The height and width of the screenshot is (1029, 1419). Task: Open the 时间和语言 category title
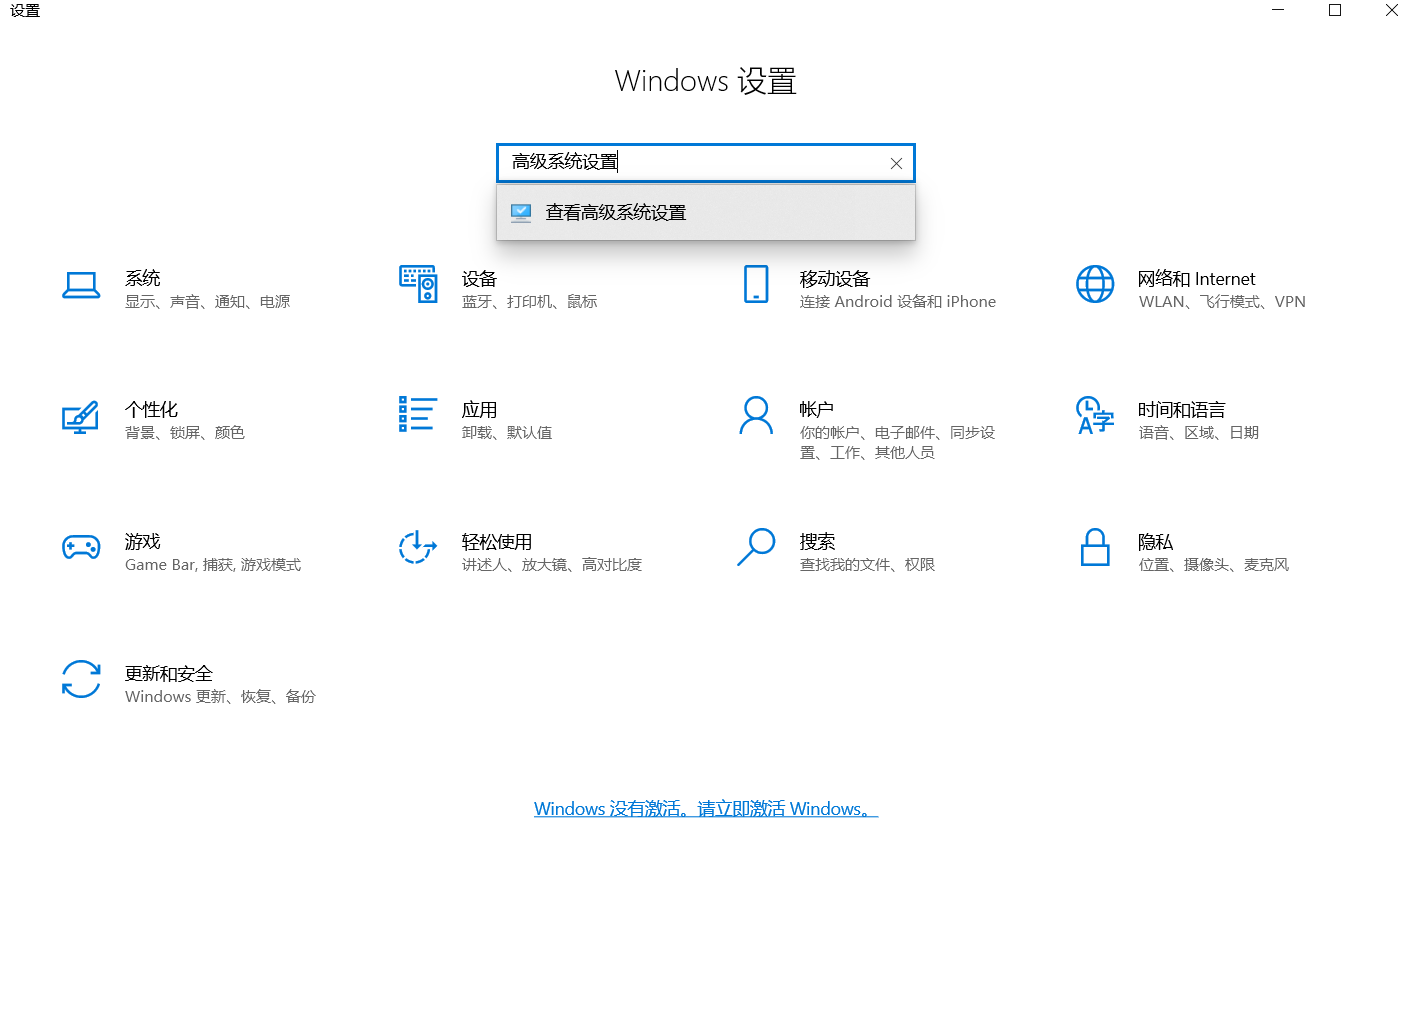click(x=1181, y=410)
